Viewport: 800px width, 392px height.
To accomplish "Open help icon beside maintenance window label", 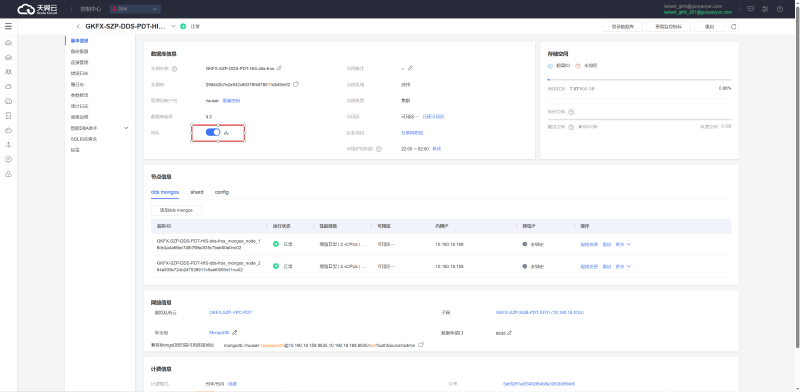I will coord(379,149).
